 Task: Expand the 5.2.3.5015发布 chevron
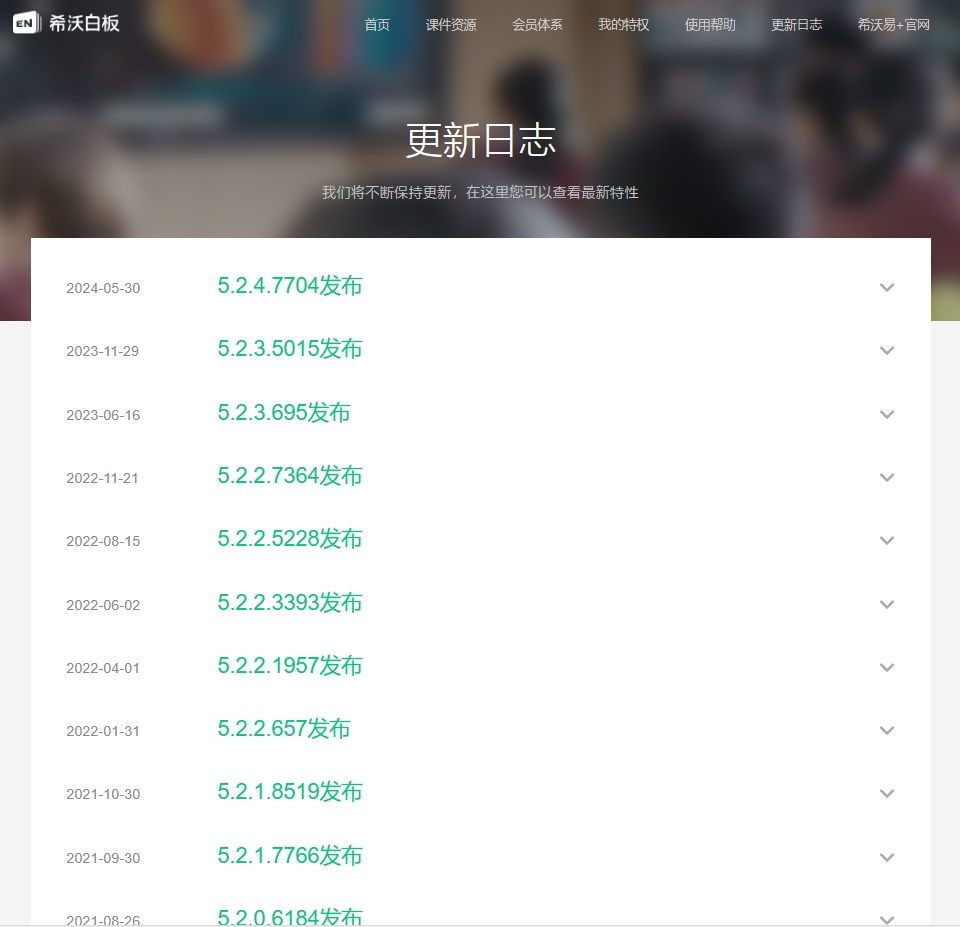point(887,350)
